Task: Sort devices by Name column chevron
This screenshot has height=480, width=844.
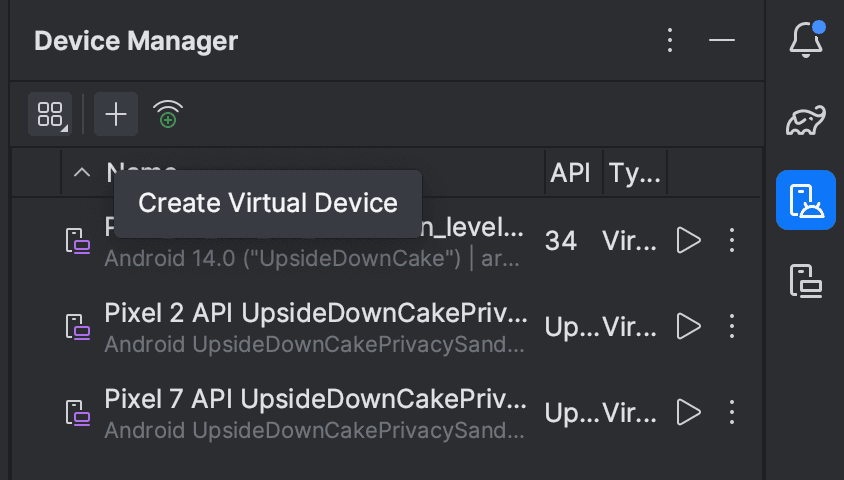Action: pyautogui.click(x=82, y=173)
